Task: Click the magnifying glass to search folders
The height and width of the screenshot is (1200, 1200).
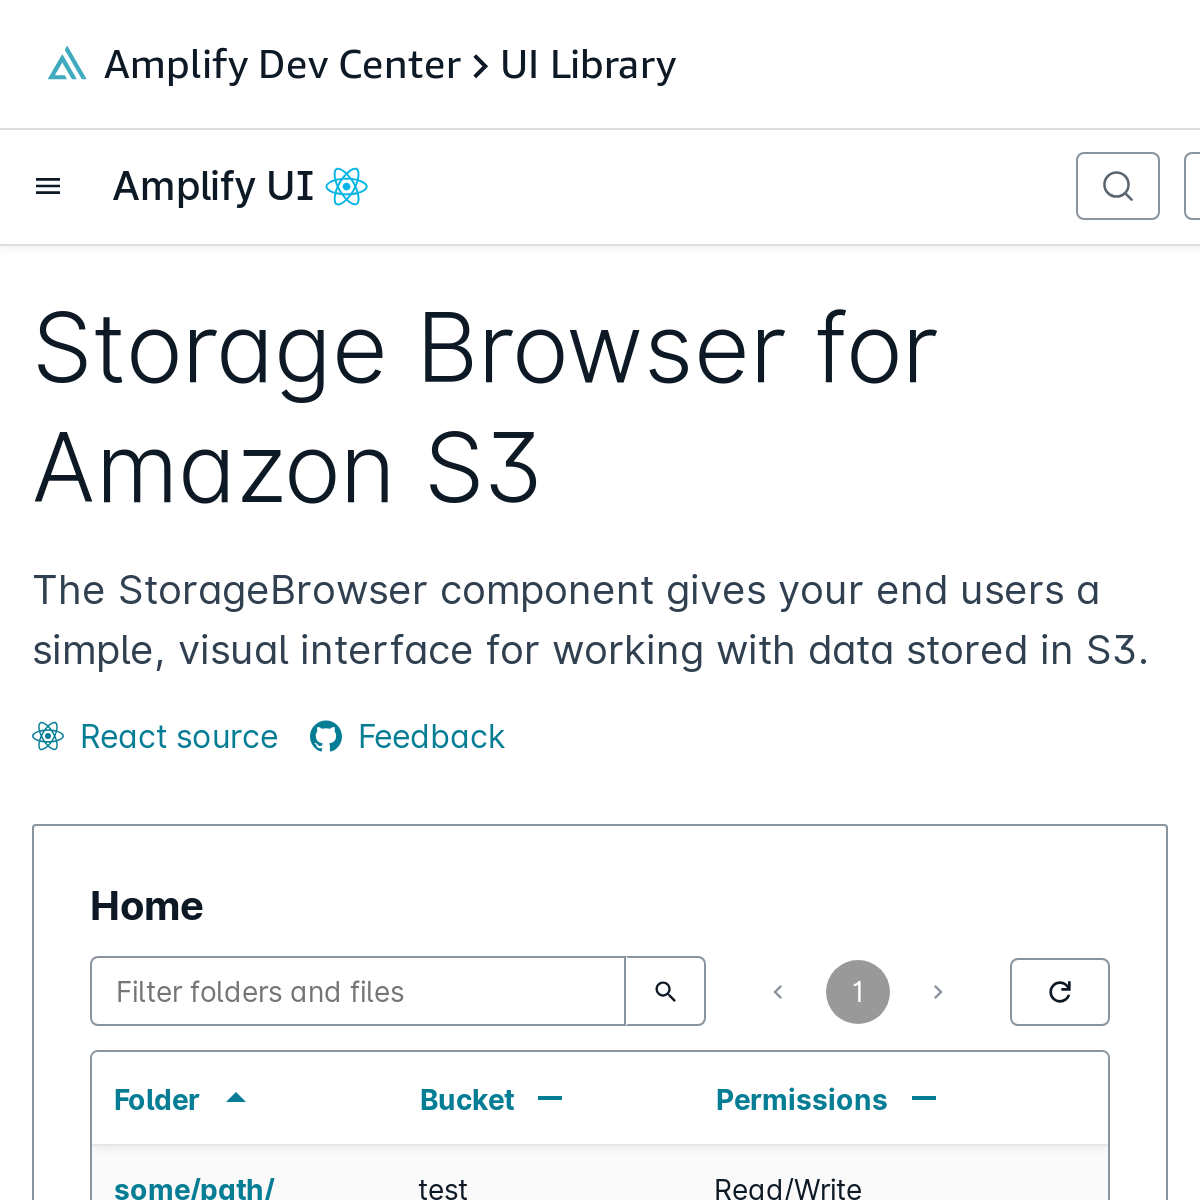Action: click(x=665, y=991)
